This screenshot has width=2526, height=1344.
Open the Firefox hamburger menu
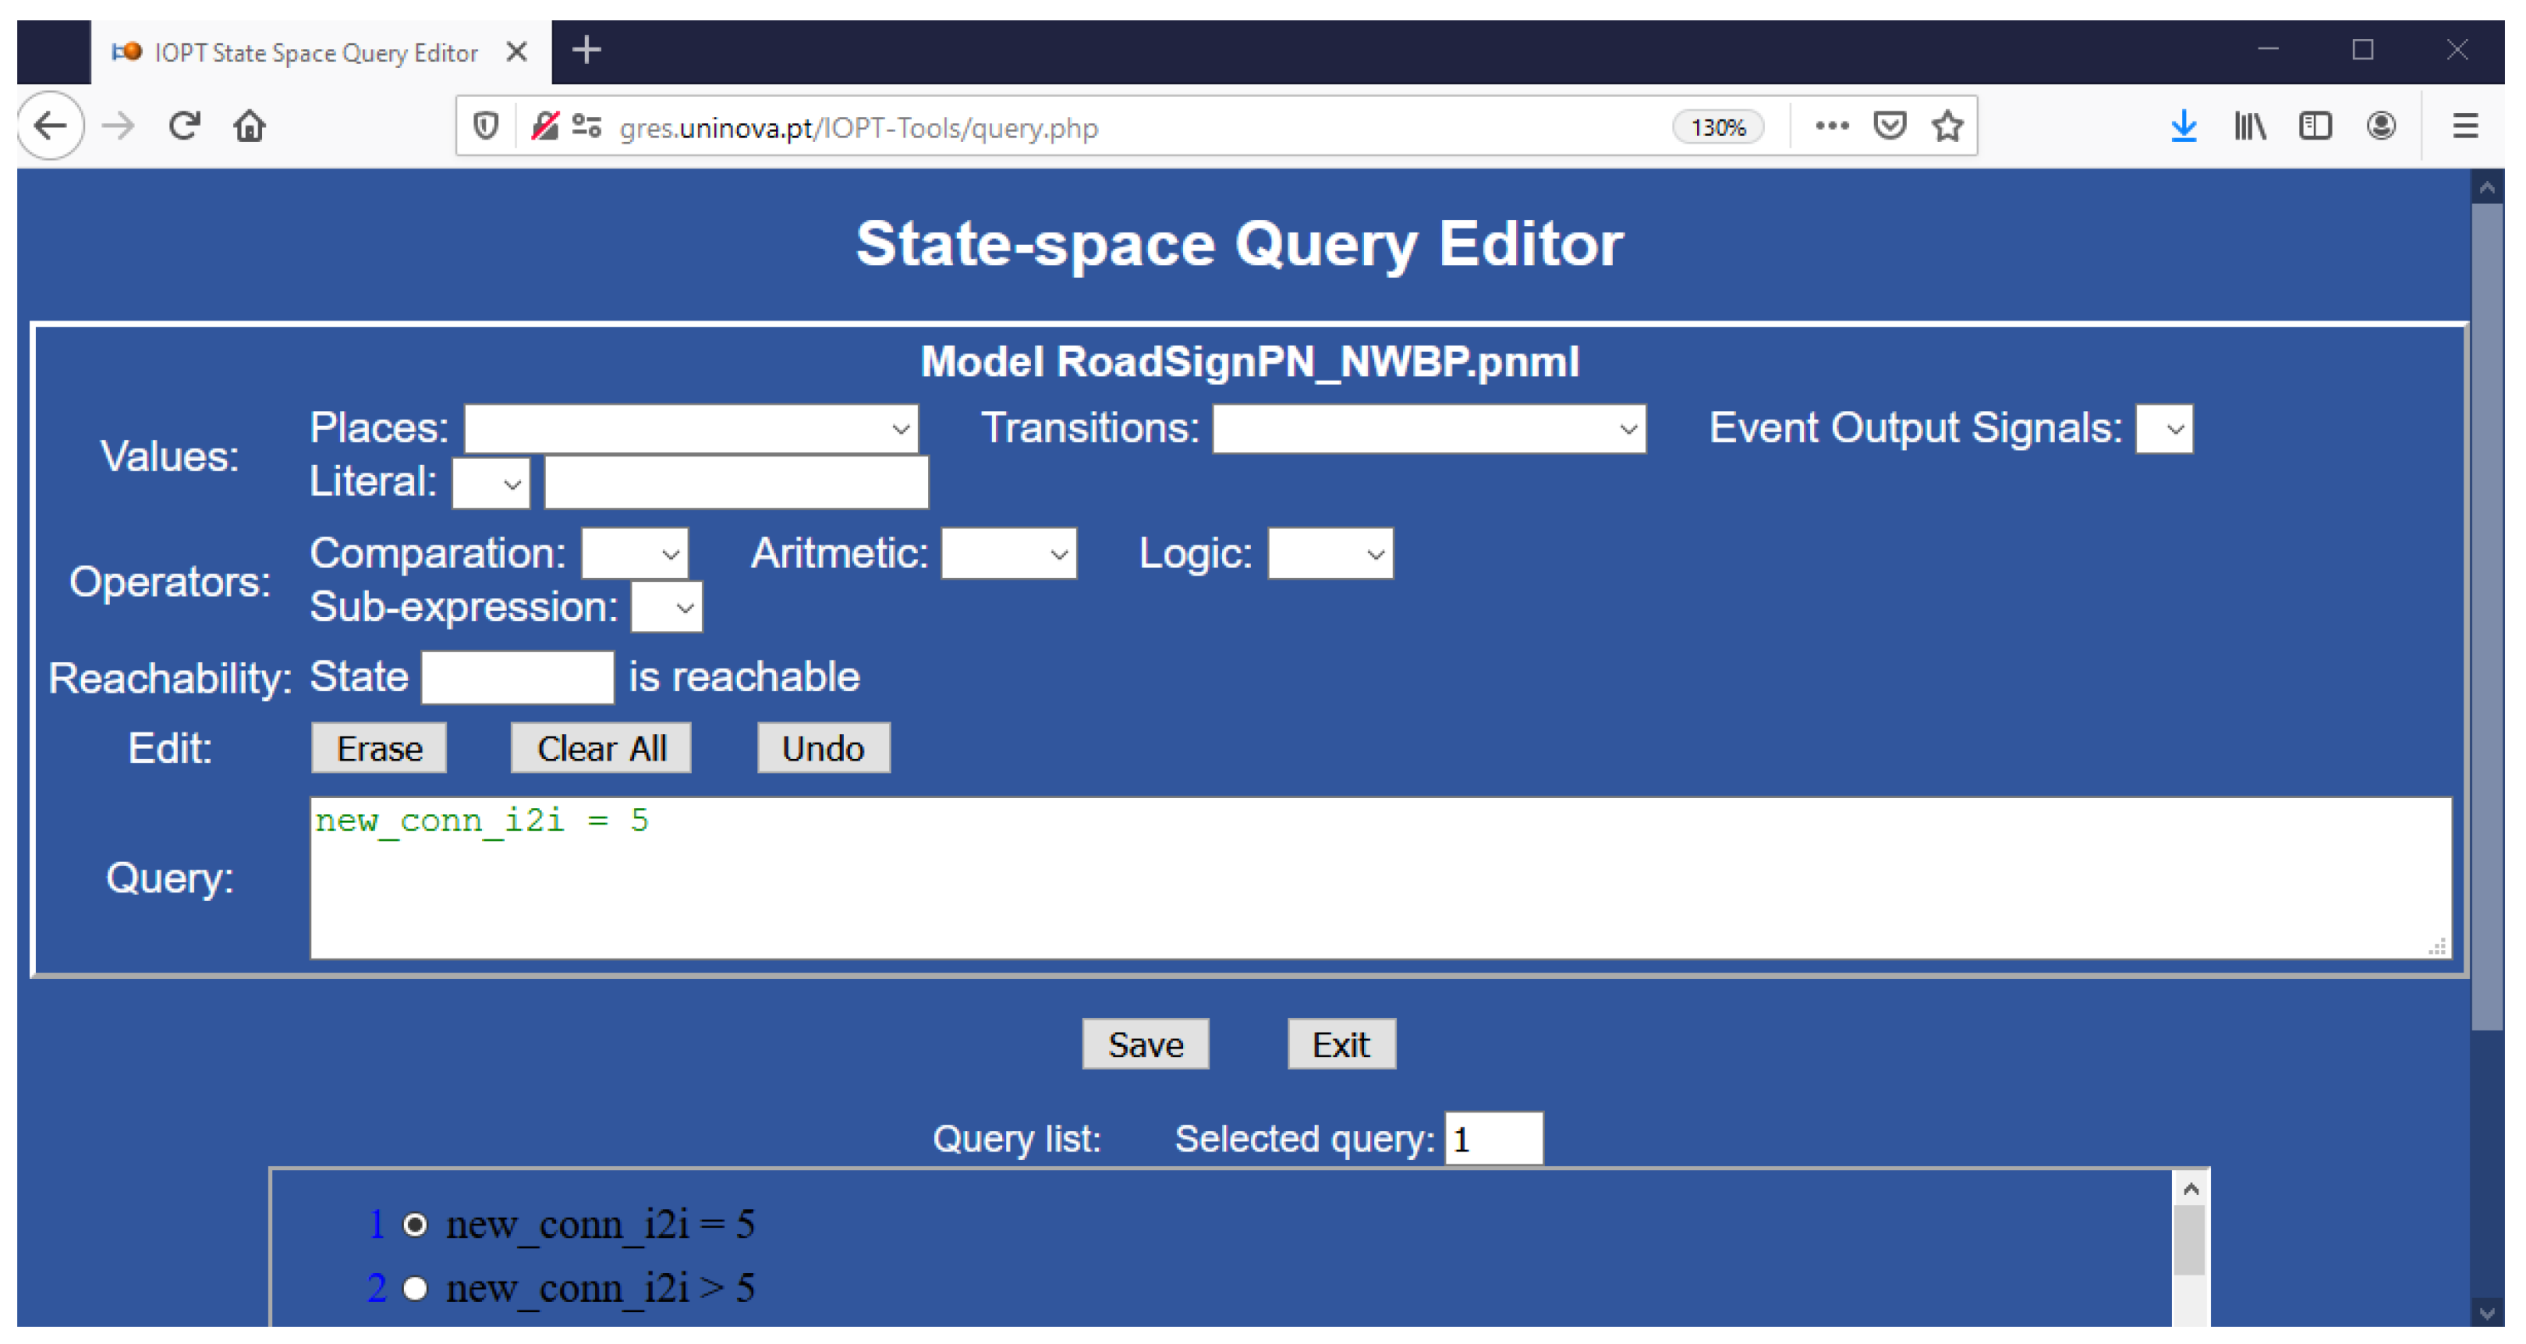2465,127
